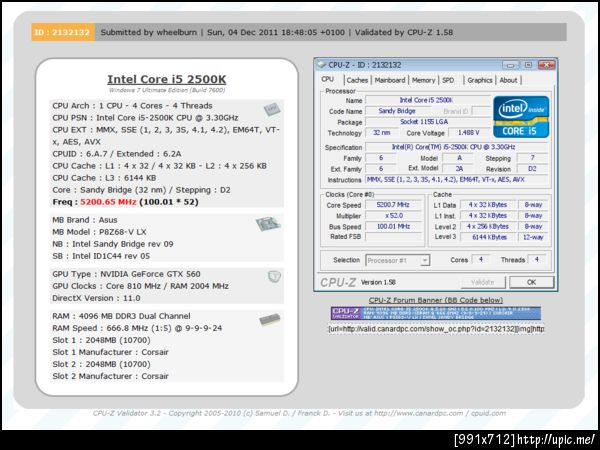Click the Core Speed value 5200.7 MHz
600x450 pixels.
point(393,205)
